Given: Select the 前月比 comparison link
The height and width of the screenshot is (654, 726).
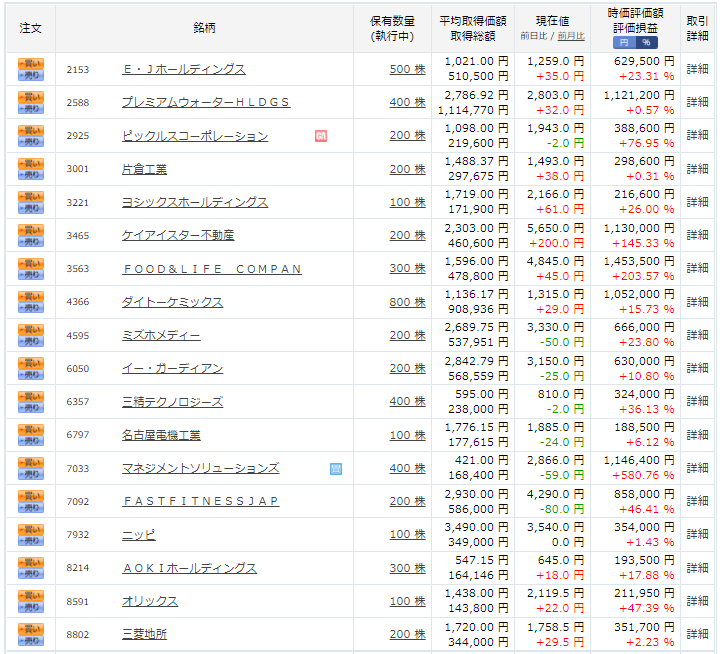Looking at the screenshot, I should tap(571, 36).
